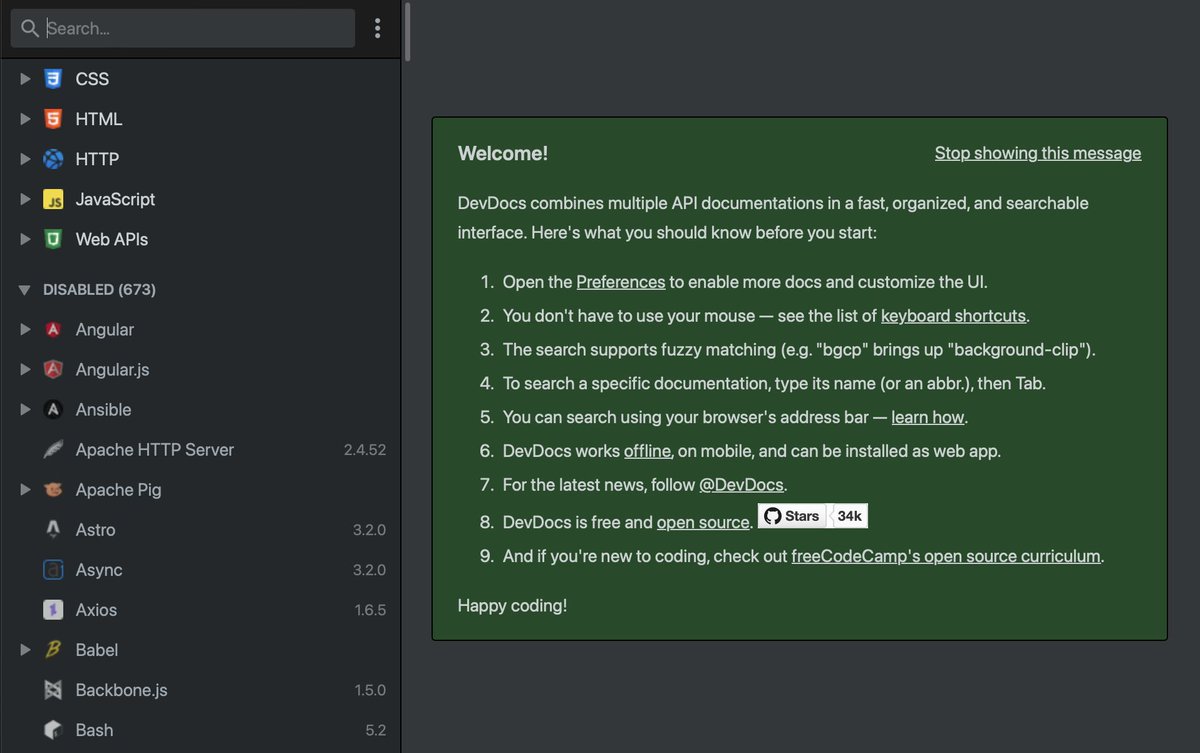Click the Welcome! heading

(x=503, y=153)
